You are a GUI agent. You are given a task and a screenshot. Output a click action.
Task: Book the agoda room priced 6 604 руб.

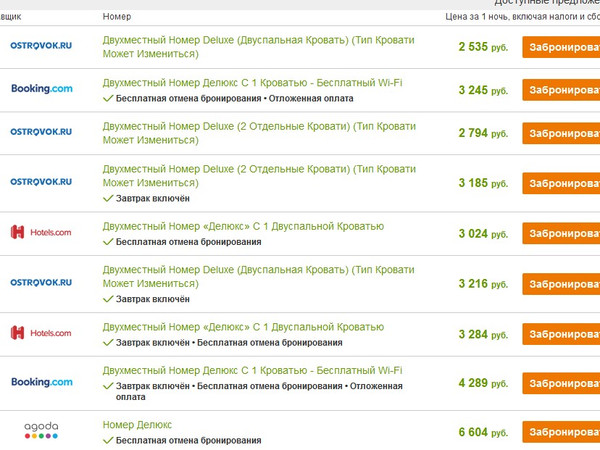(560, 432)
